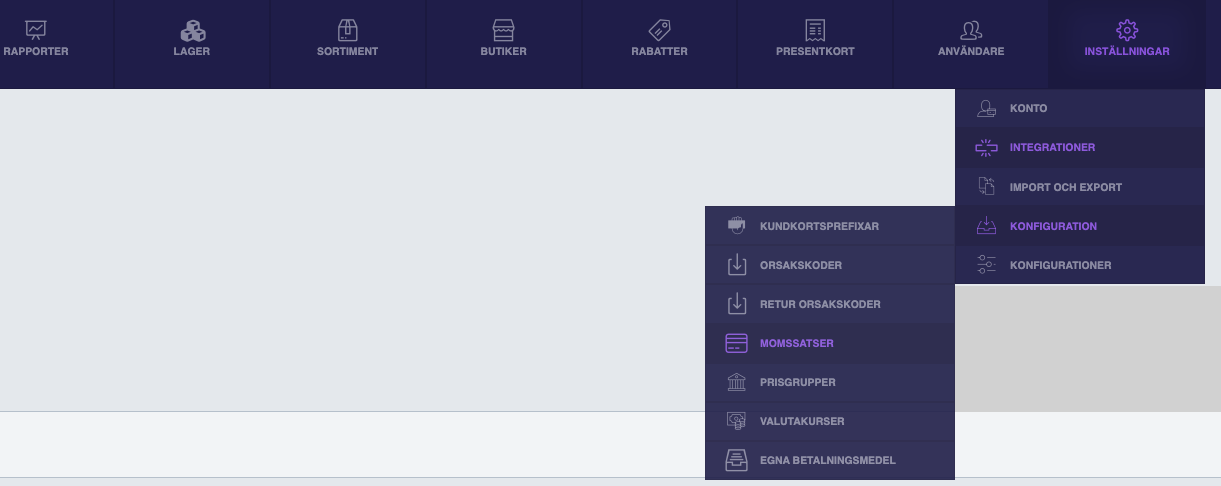1221x486 pixels.
Task: Select Kundkortsprefixar submenu text
Action: [x=819, y=226]
